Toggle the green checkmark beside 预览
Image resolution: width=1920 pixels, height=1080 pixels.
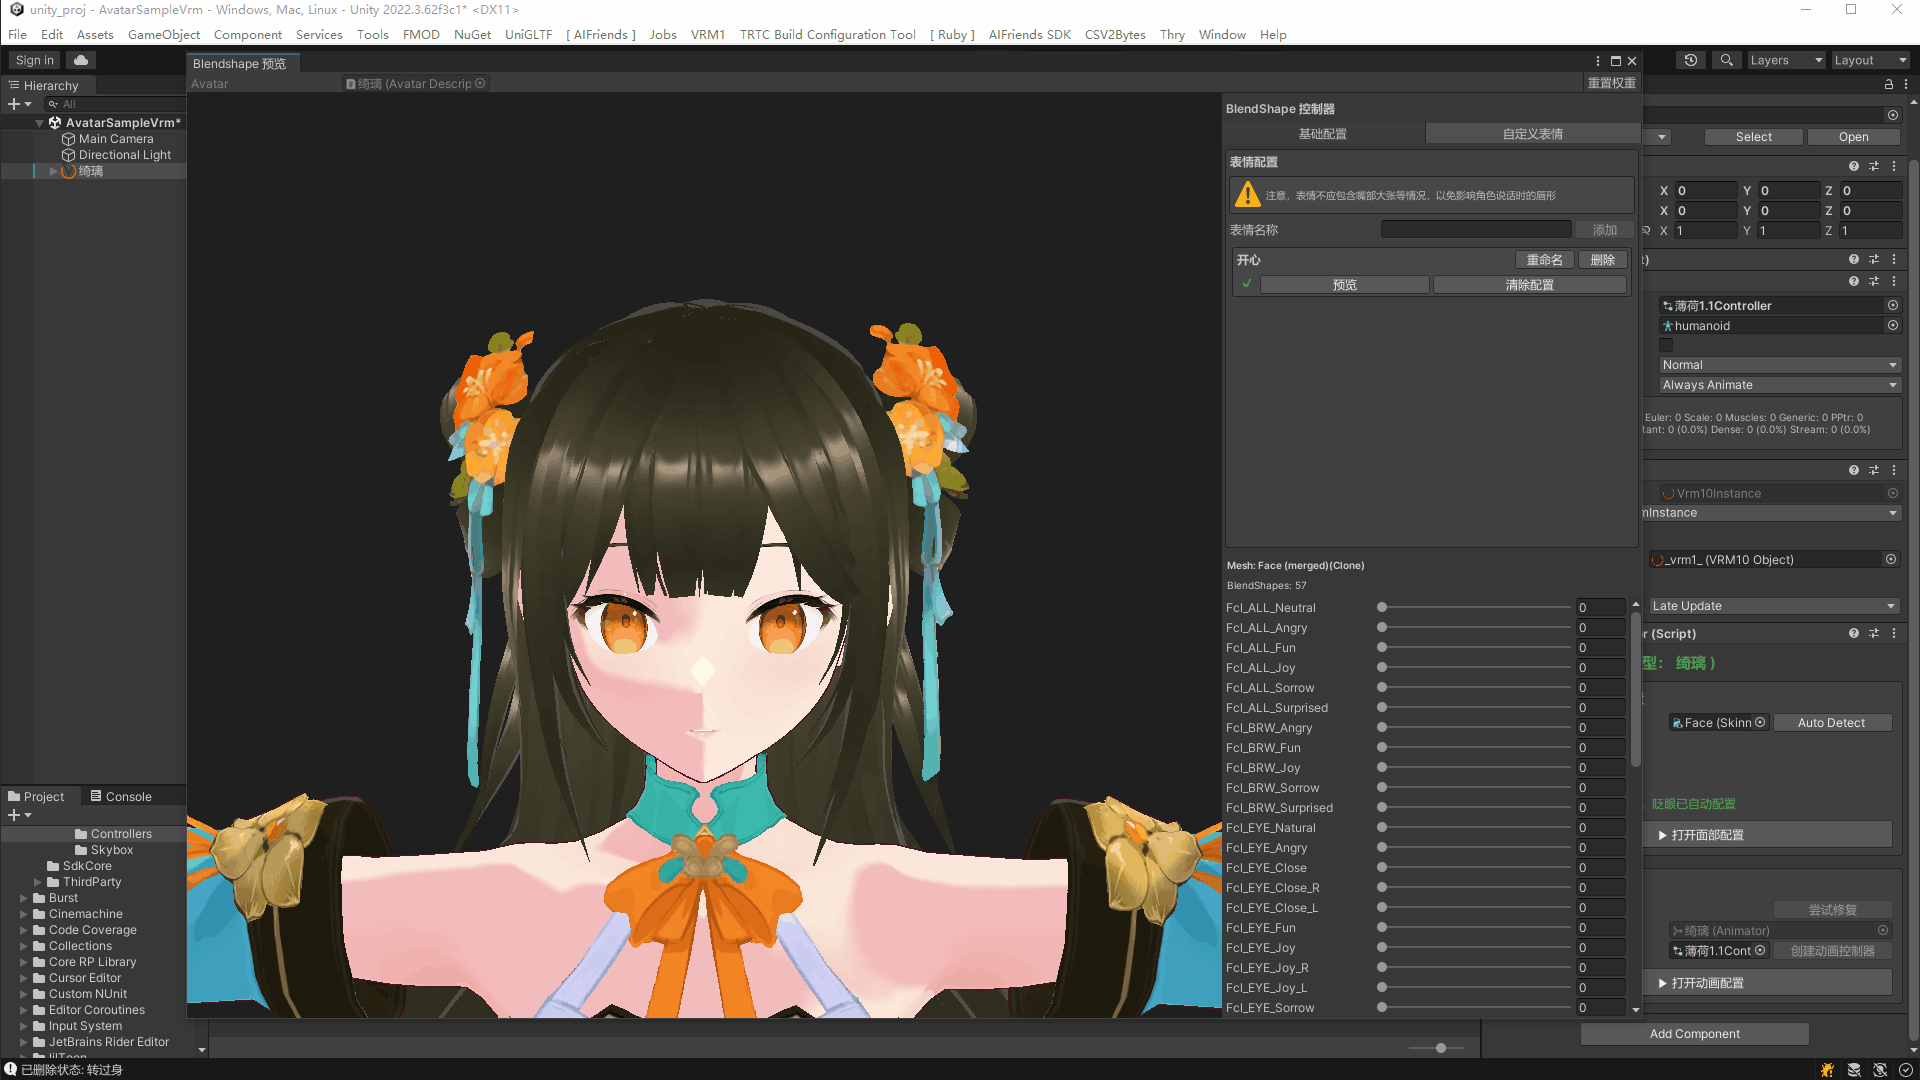(x=1247, y=285)
